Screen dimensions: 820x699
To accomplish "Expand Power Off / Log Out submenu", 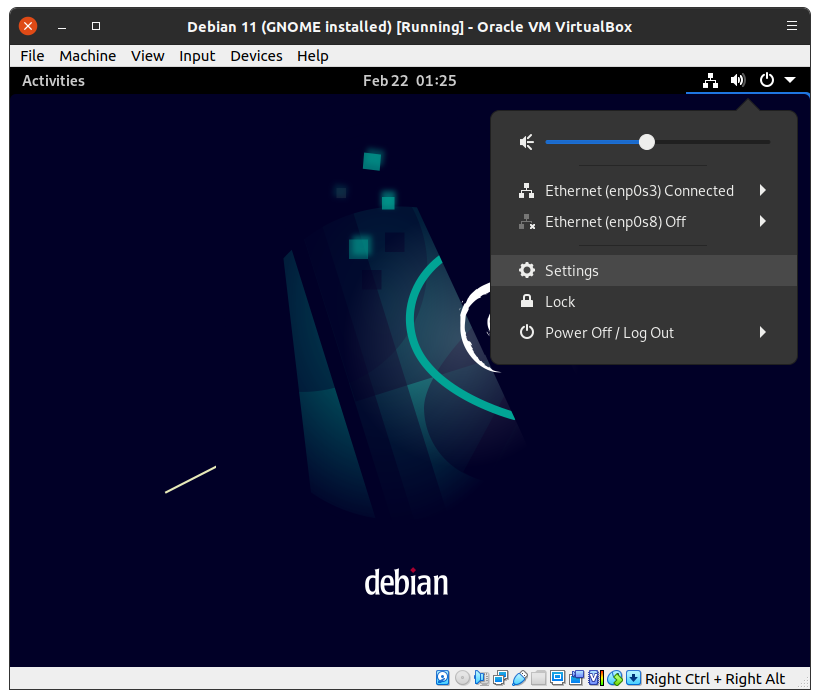I will [763, 333].
